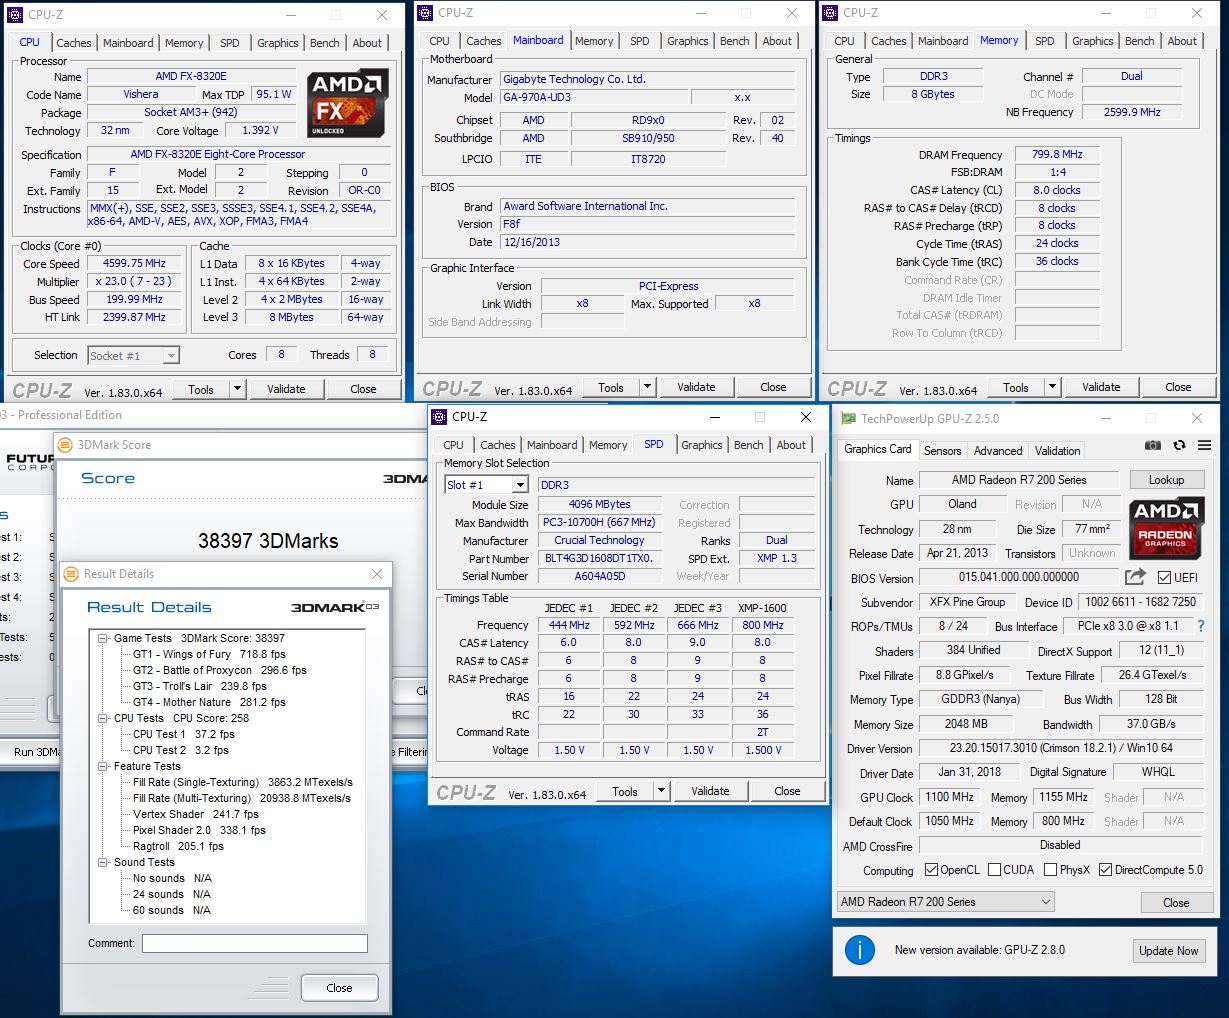Select the Ragtroll 205.1 fps row
Image resolution: width=1229 pixels, height=1018 pixels.
178,846
